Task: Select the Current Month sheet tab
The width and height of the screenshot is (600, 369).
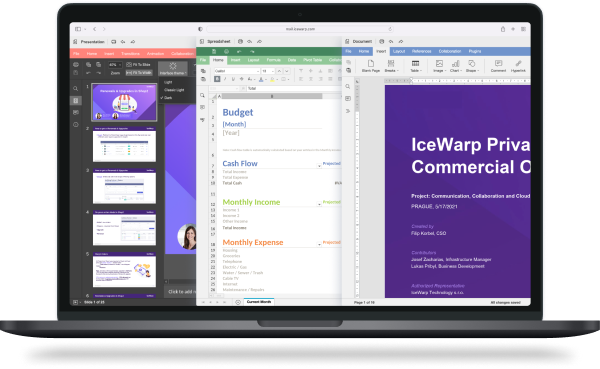Action: (x=259, y=302)
